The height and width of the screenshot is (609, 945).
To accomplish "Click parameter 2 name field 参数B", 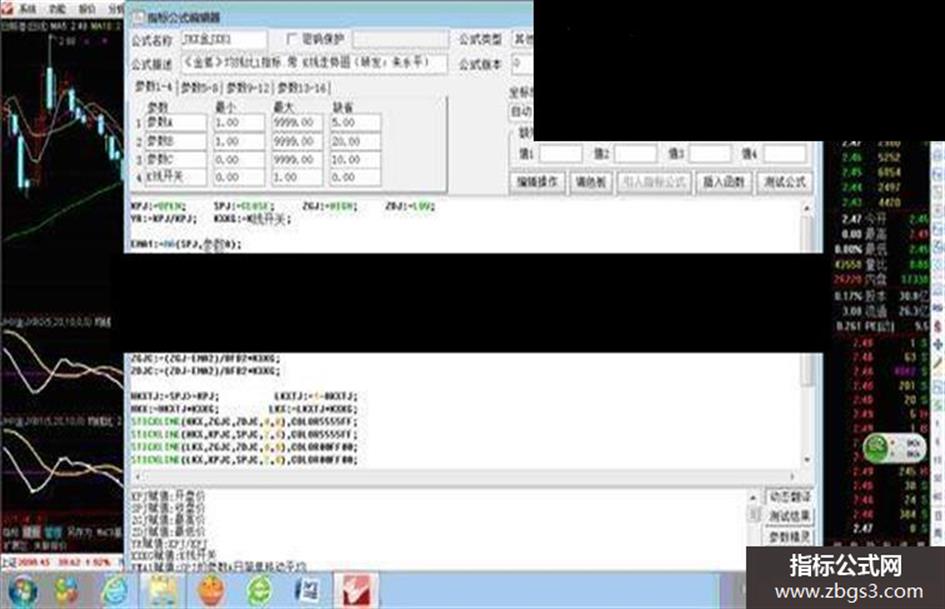I will pos(176,141).
